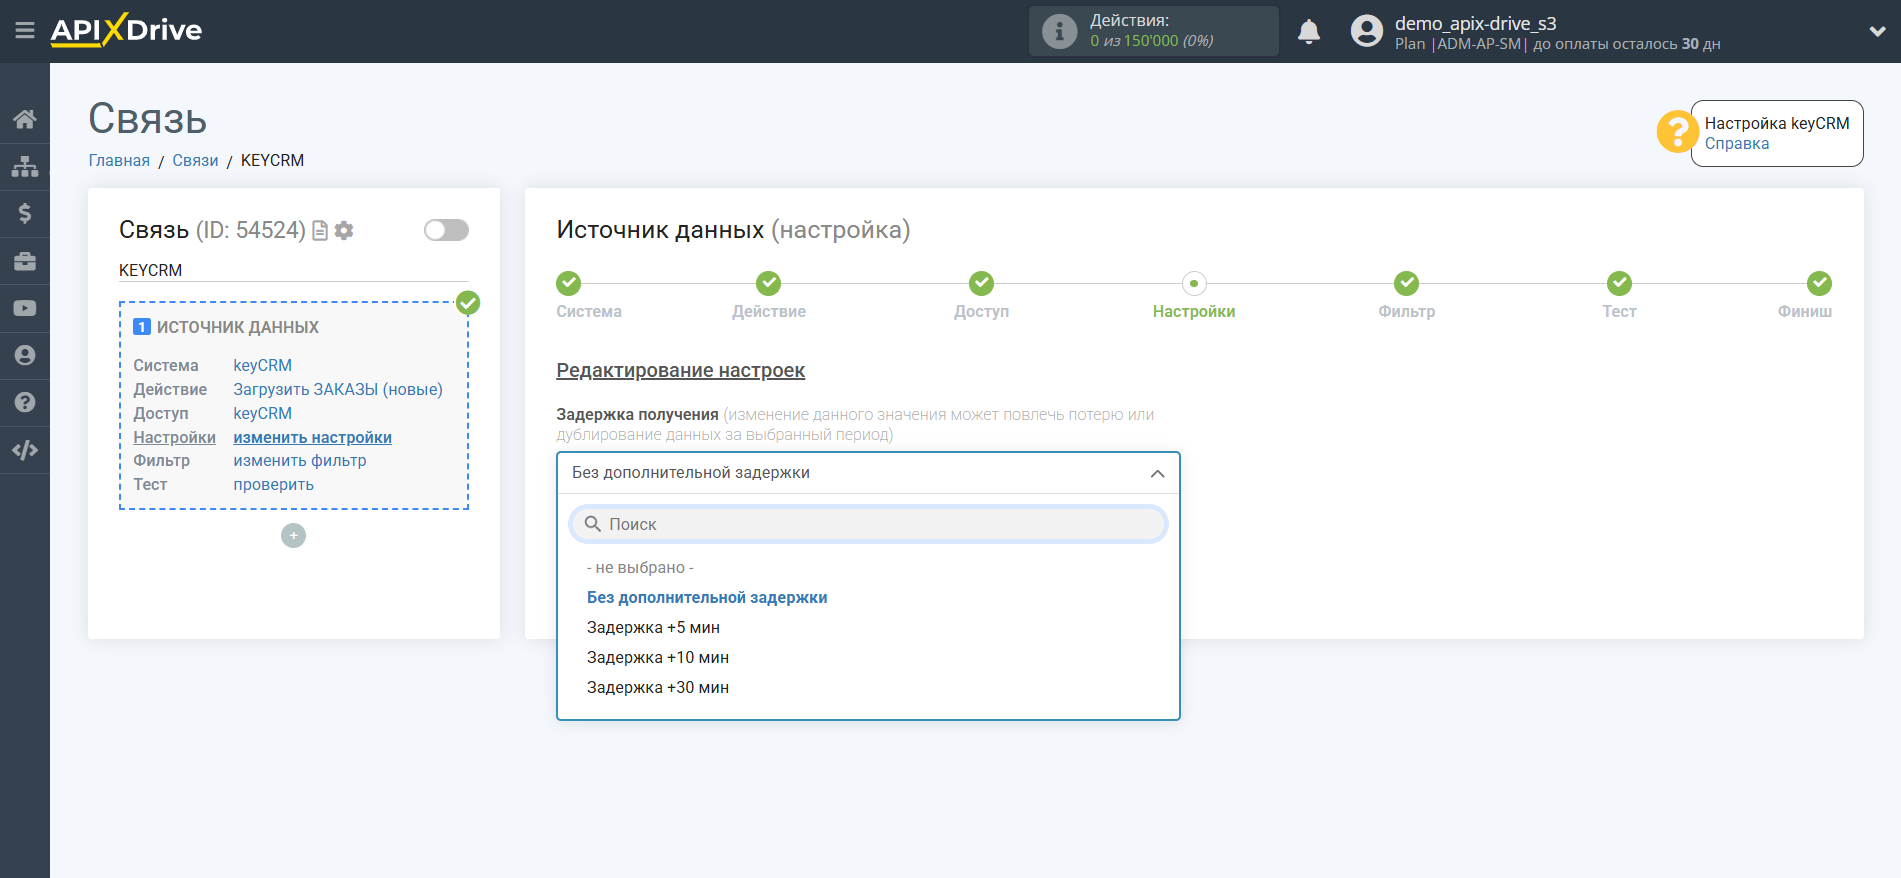The image size is (1901, 878).
Task: Click проверить test link
Action: (273, 485)
